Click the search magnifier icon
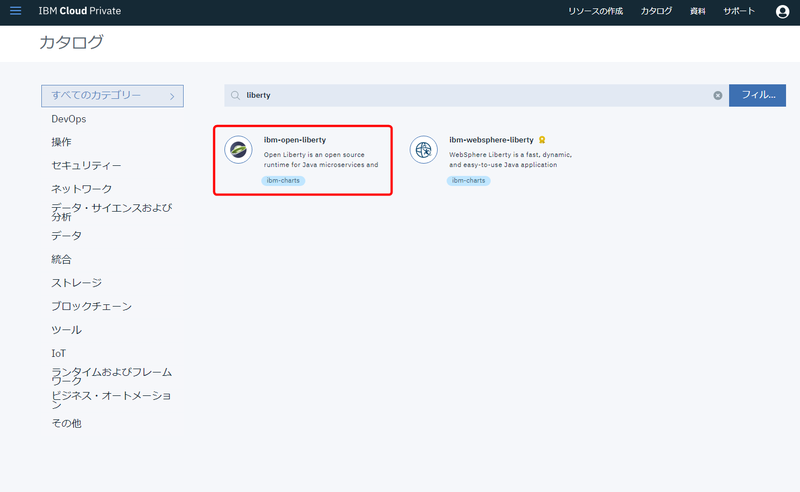 pyautogui.click(x=235, y=95)
